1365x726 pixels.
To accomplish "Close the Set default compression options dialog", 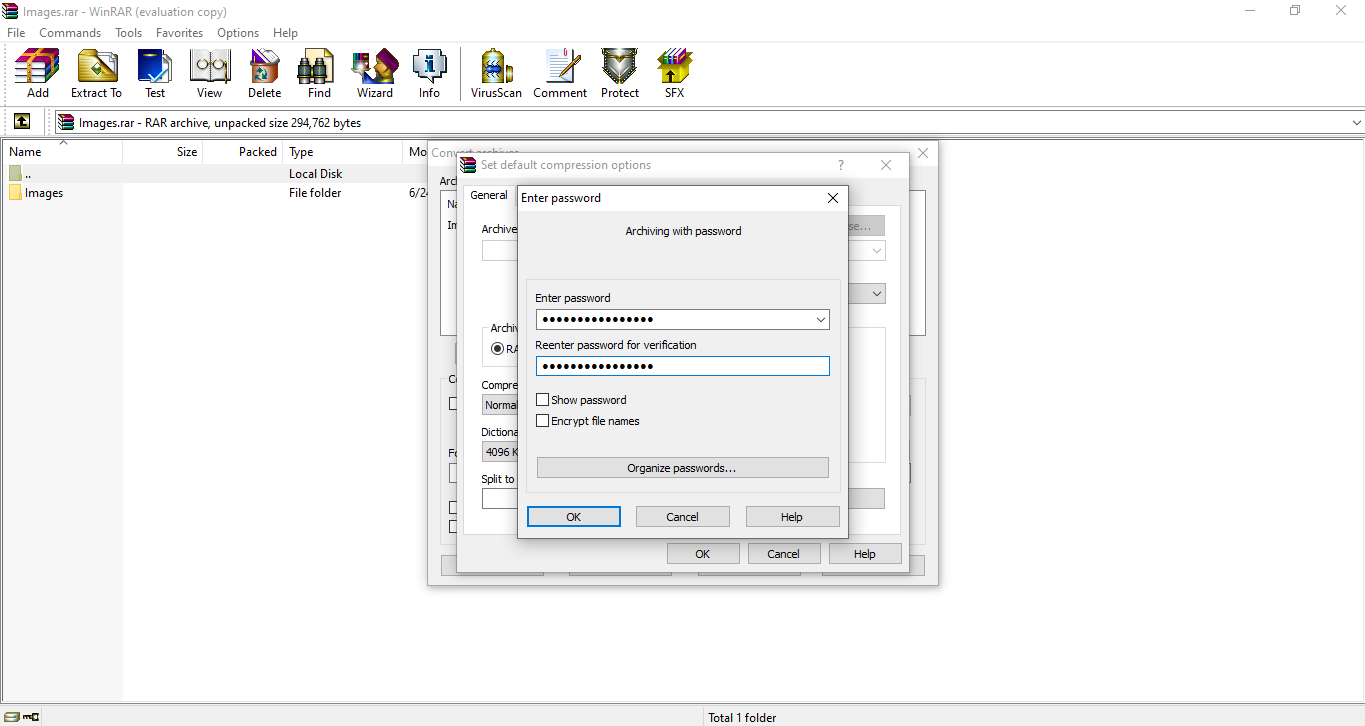I will coord(886,165).
